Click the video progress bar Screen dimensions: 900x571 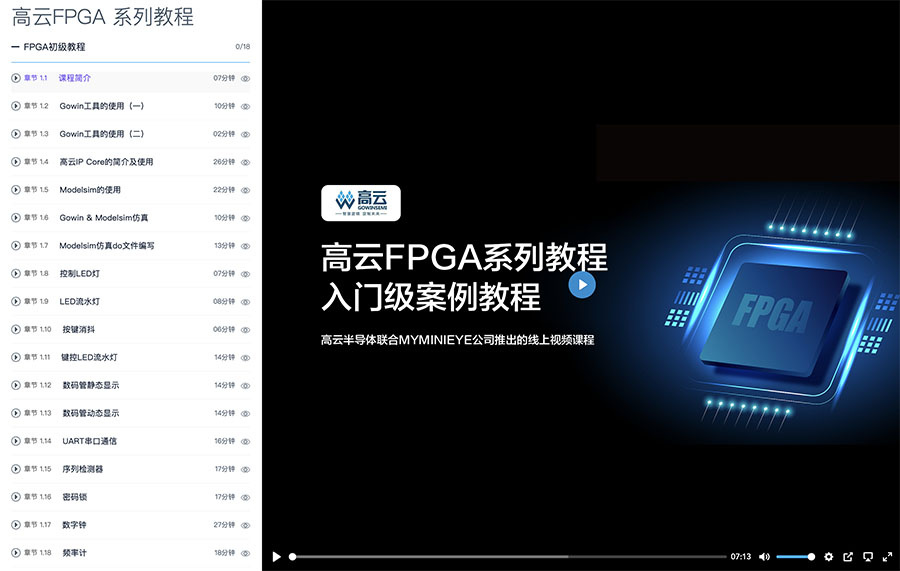point(508,557)
